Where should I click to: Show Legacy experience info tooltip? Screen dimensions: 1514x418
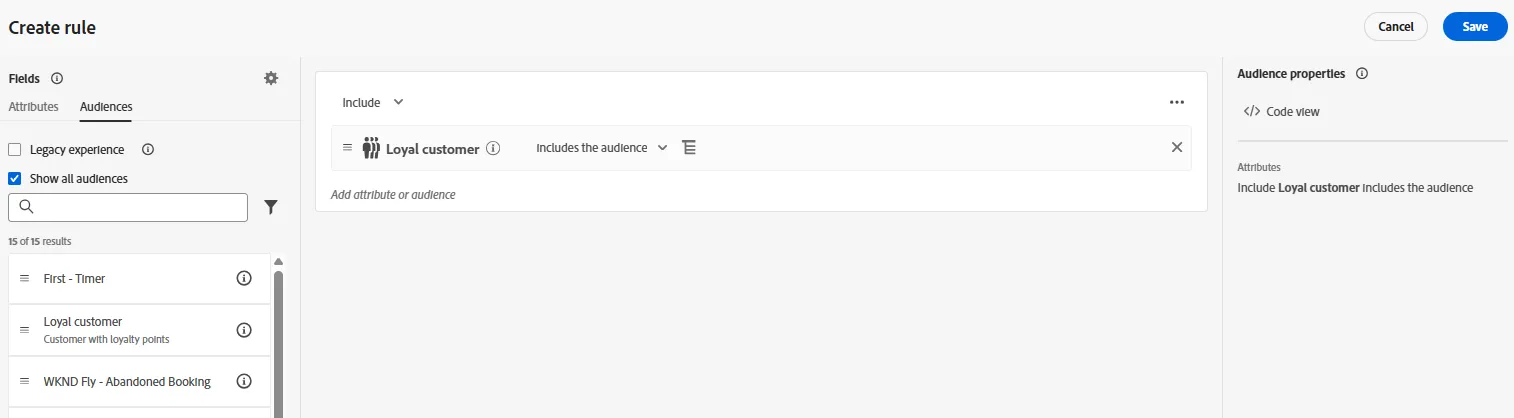point(148,149)
